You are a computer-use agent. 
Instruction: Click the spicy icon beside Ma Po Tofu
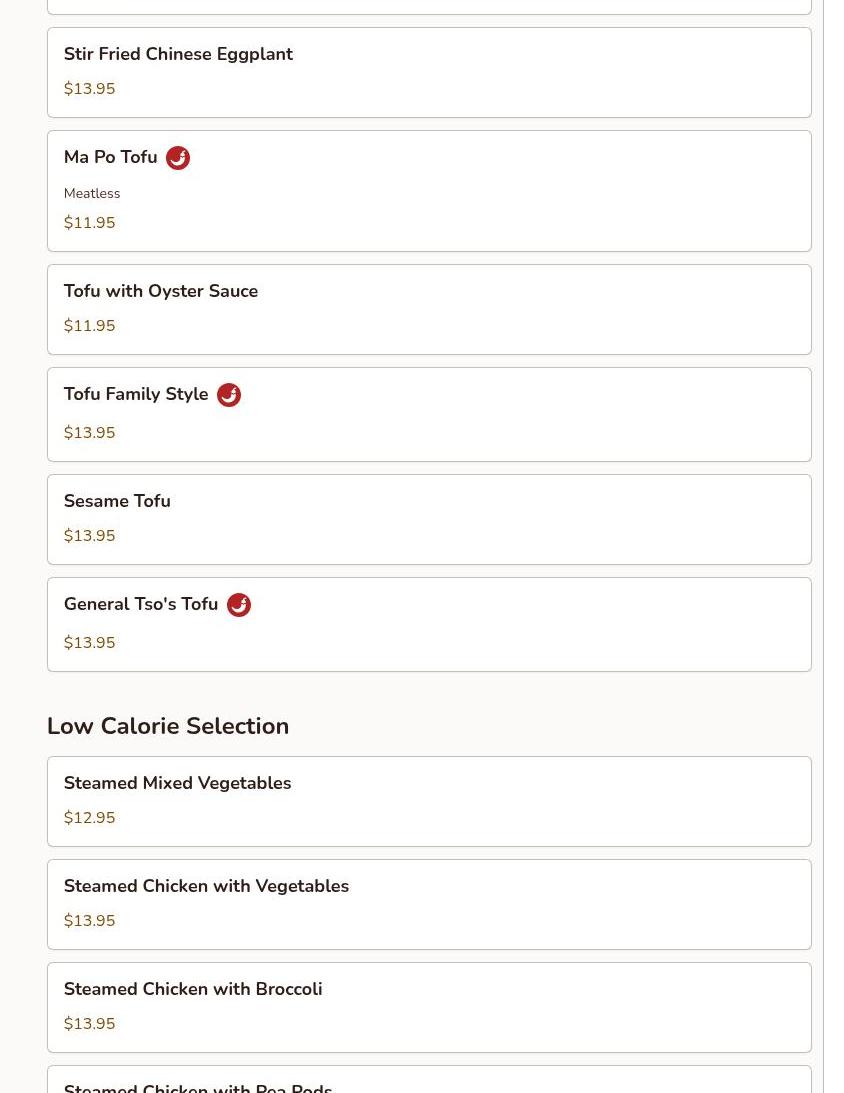pos(178,158)
